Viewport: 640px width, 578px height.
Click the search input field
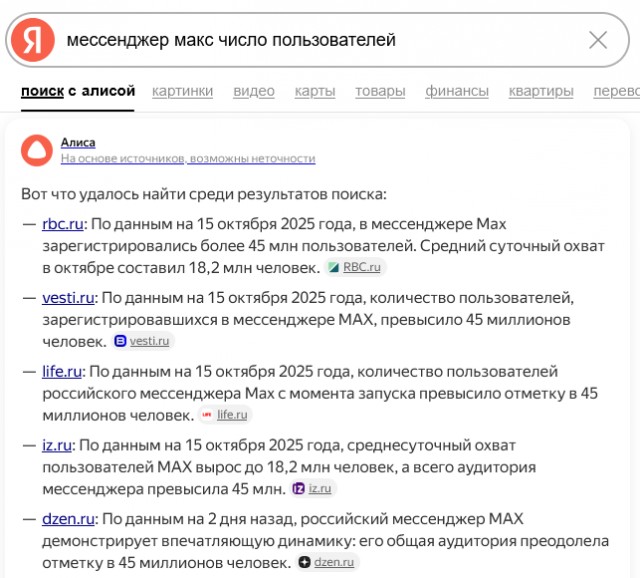(317, 40)
